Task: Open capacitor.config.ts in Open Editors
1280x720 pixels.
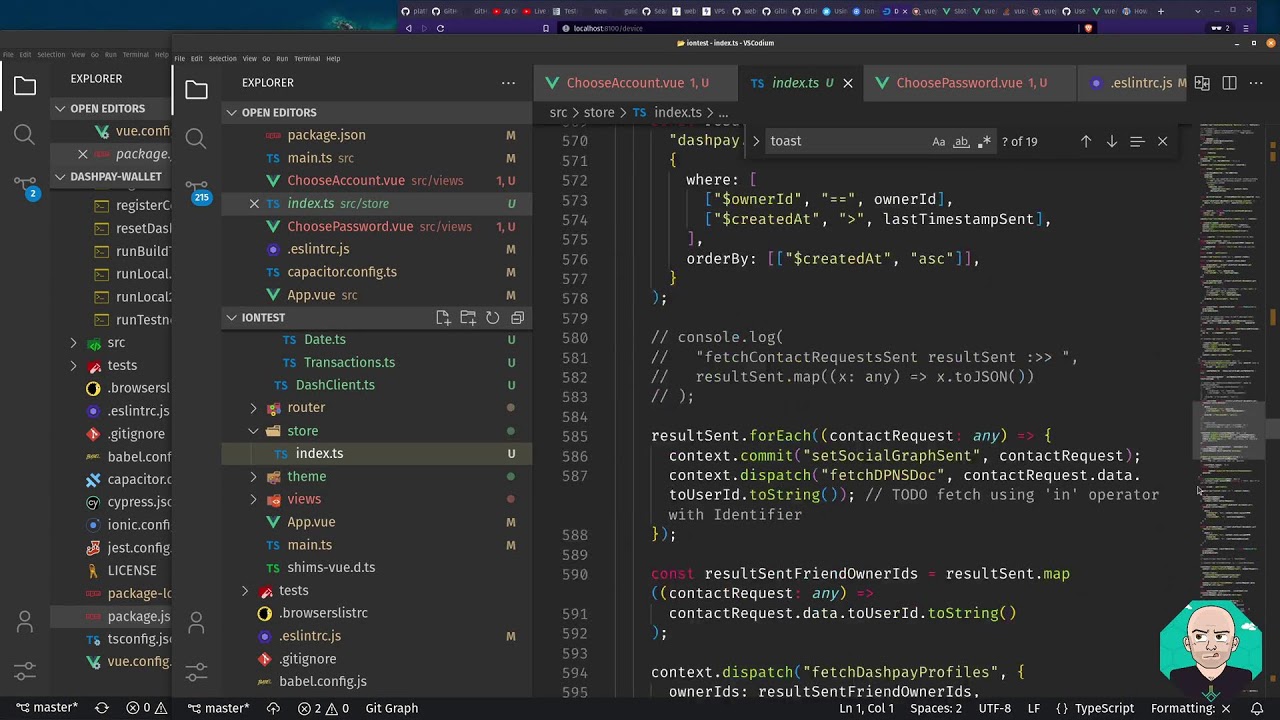Action: [342, 272]
